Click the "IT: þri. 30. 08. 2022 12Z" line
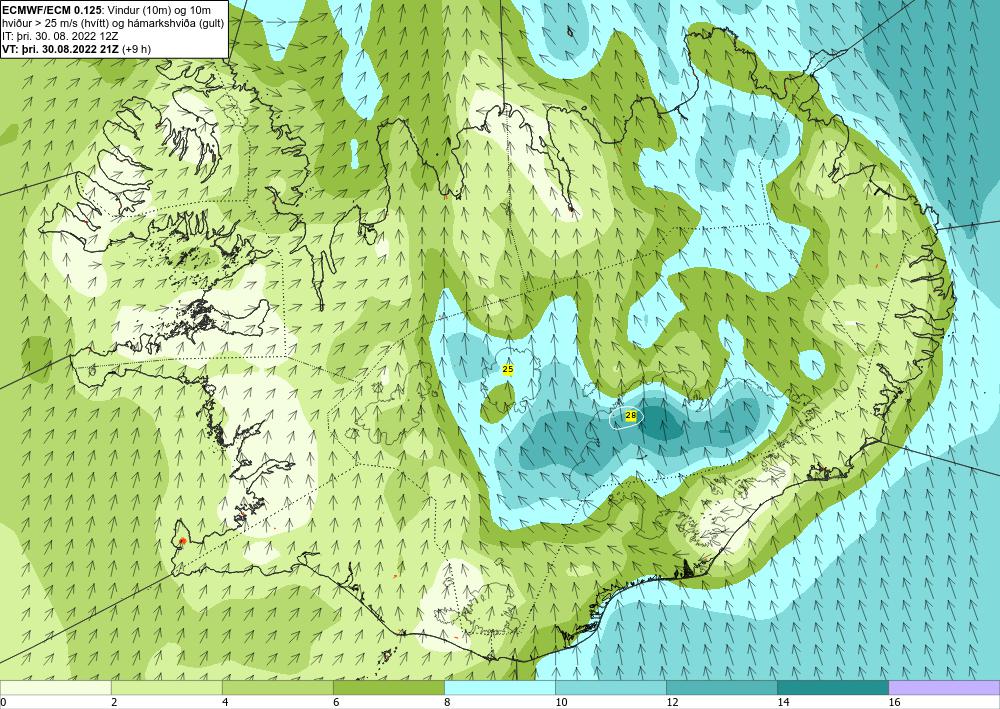 (61, 36)
